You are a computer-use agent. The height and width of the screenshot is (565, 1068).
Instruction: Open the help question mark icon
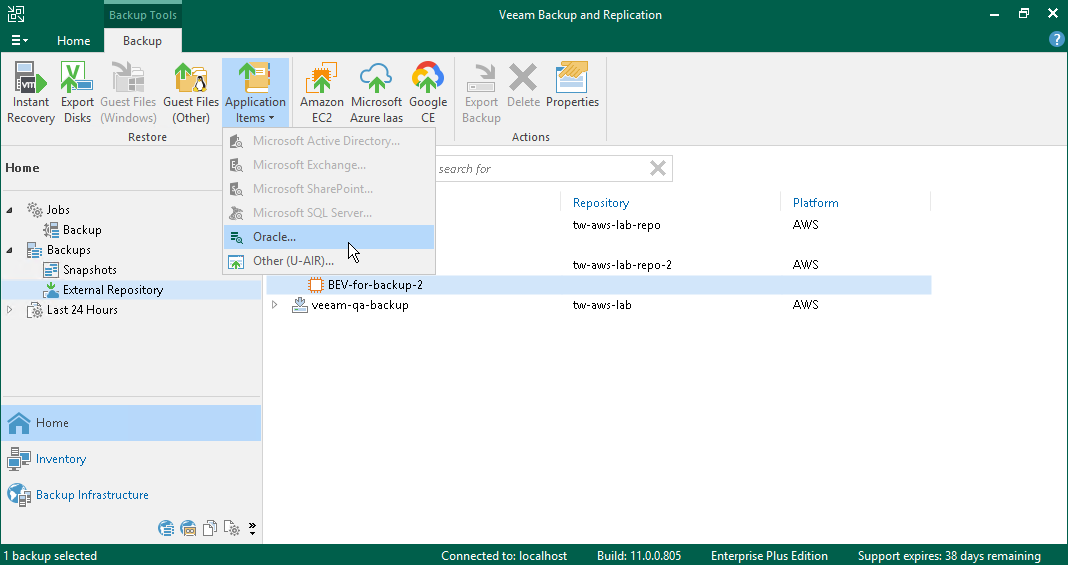coord(1056,40)
